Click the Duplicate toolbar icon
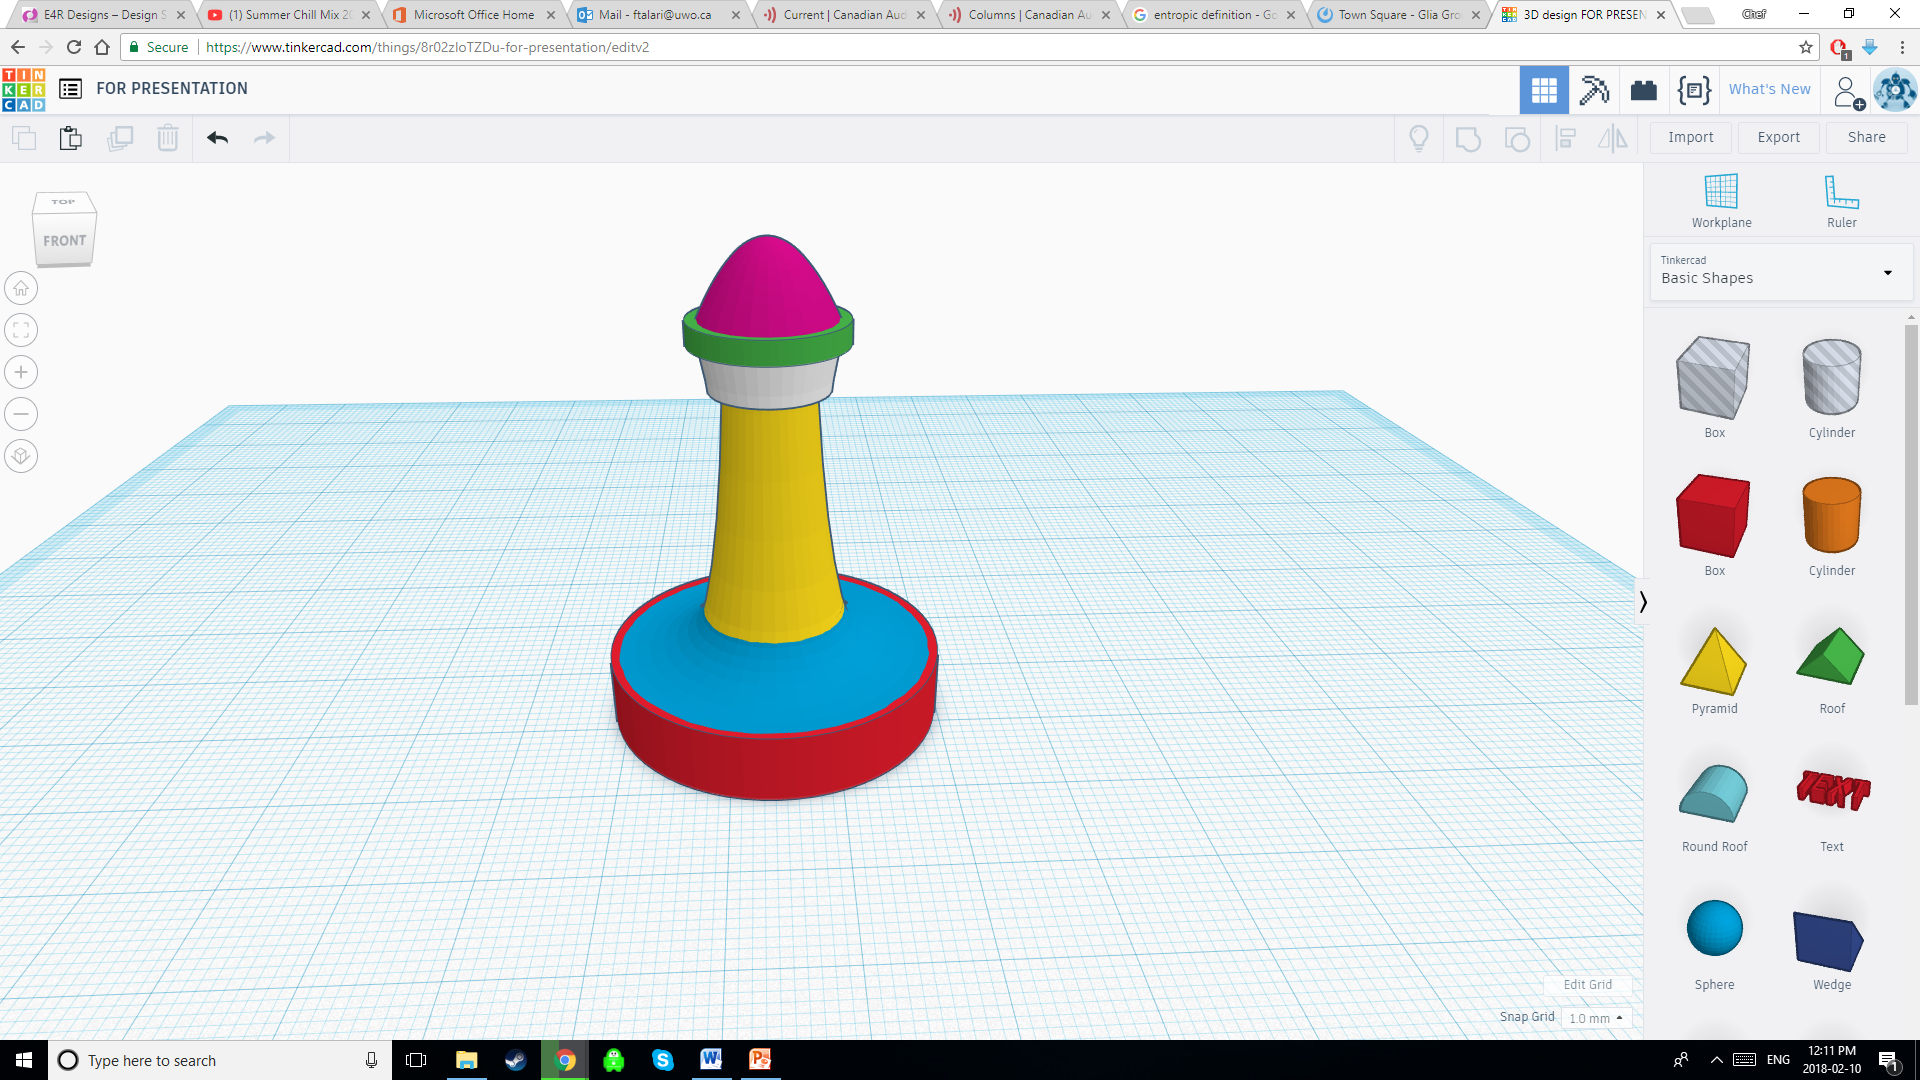This screenshot has width=1920, height=1080. coord(120,138)
